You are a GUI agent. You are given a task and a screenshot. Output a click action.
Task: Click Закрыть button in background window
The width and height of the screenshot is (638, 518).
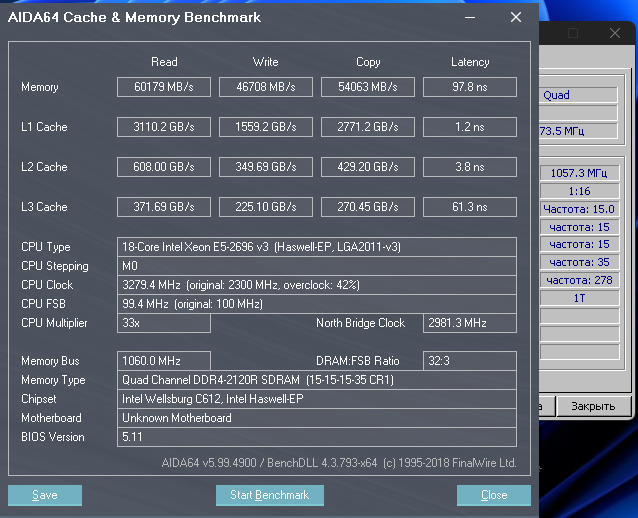point(593,406)
